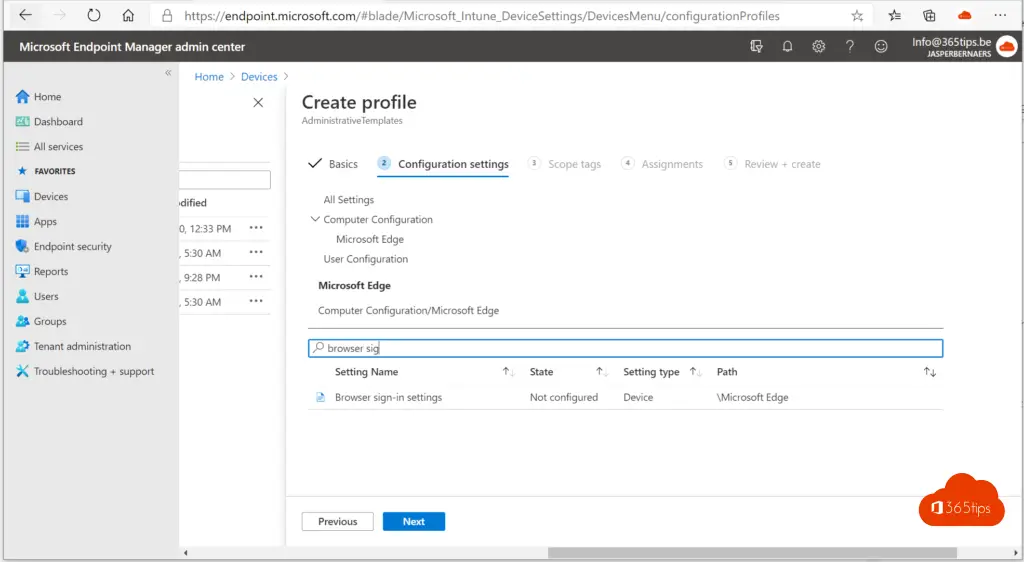Open more options for first 5:30 AM row
The width and height of the screenshot is (1024, 562).
coord(256,252)
